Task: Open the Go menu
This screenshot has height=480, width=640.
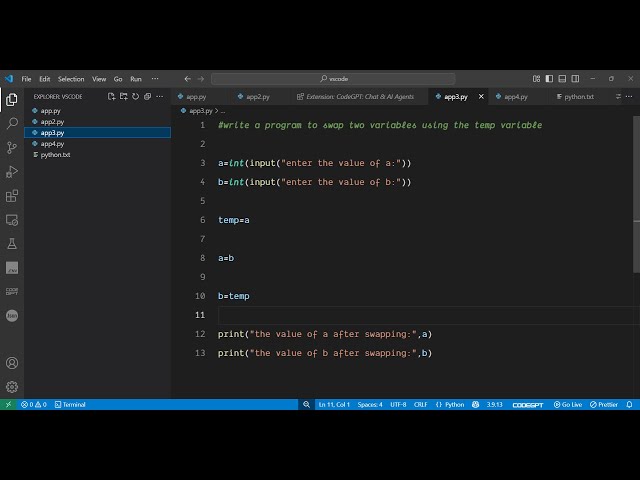Action: point(118,79)
